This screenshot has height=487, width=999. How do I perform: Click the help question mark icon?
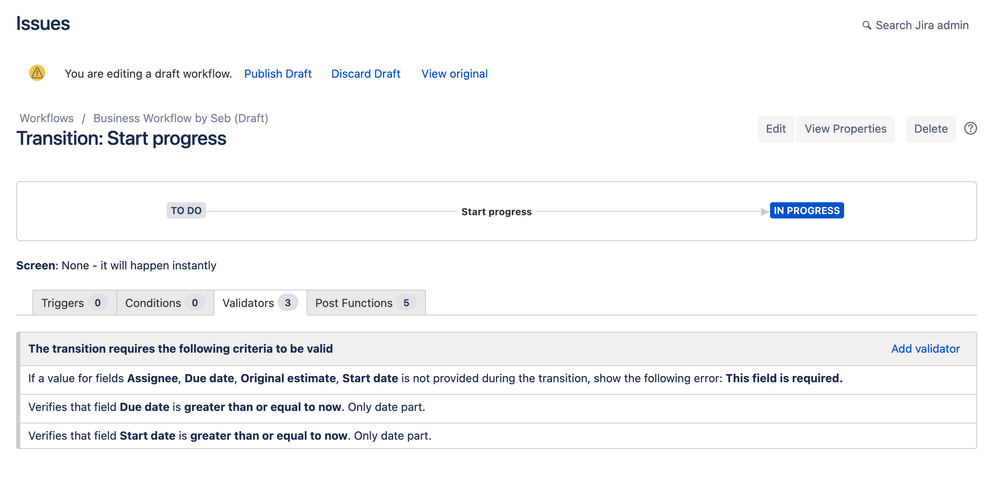pyautogui.click(x=970, y=129)
